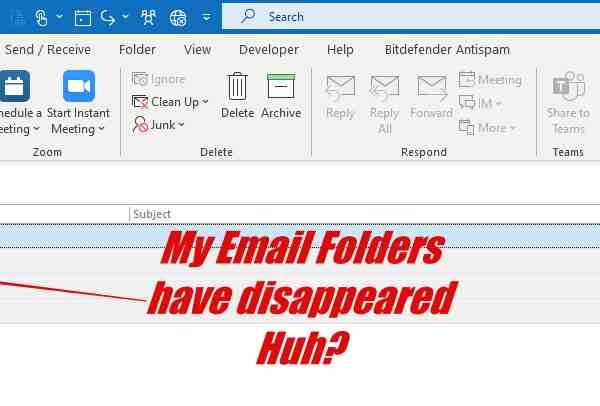
Task: Click the reply arrow icon in title bar
Action: point(108,18)
